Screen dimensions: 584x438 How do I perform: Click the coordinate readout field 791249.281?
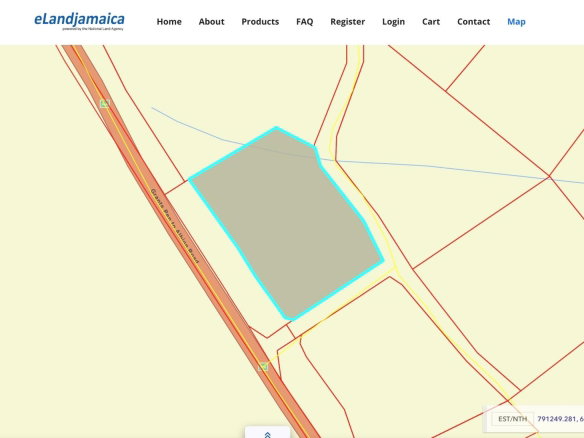tap(560, 419)
